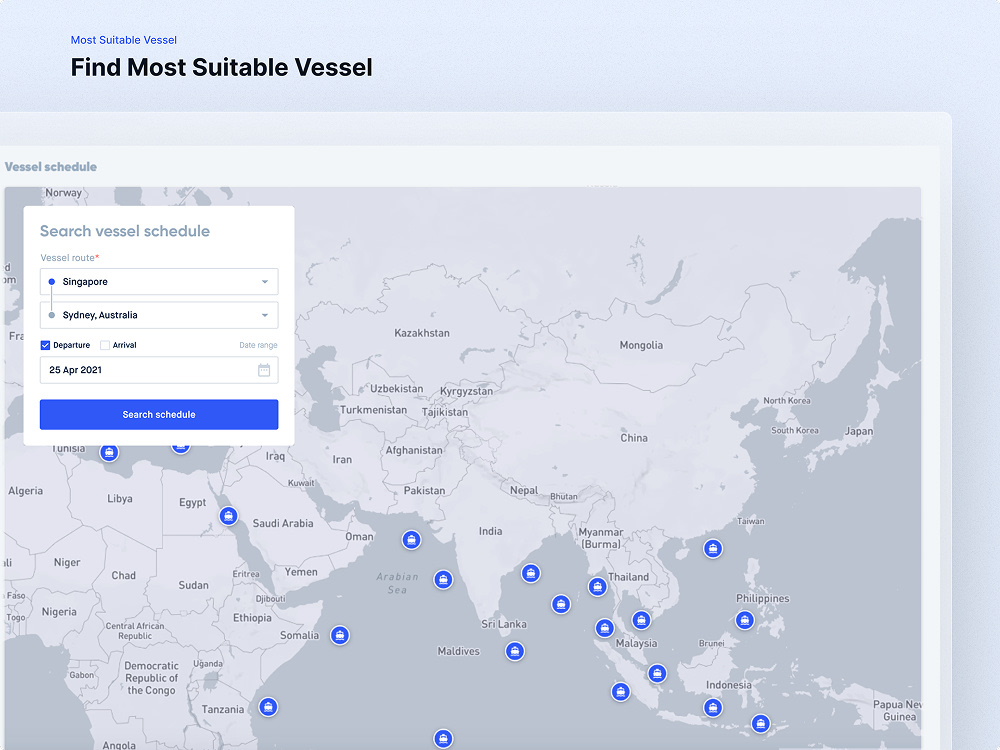Click vessel marker off Tanzania coast
The image size is (1000, 750).
(268, 707)
